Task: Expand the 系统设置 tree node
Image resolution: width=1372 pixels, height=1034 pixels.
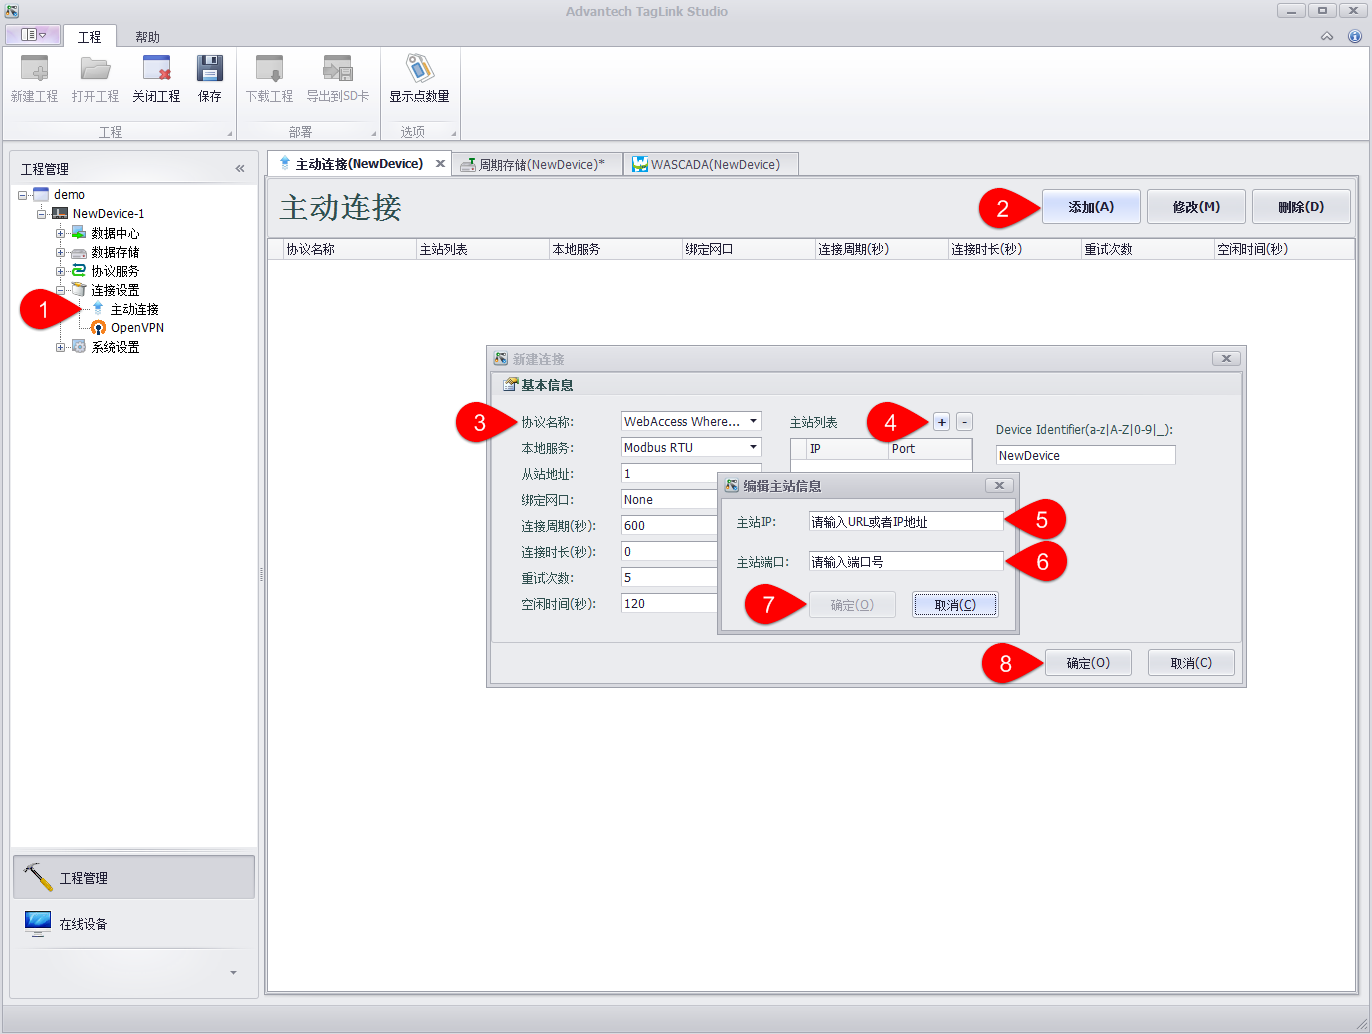Action: [61, 347]
